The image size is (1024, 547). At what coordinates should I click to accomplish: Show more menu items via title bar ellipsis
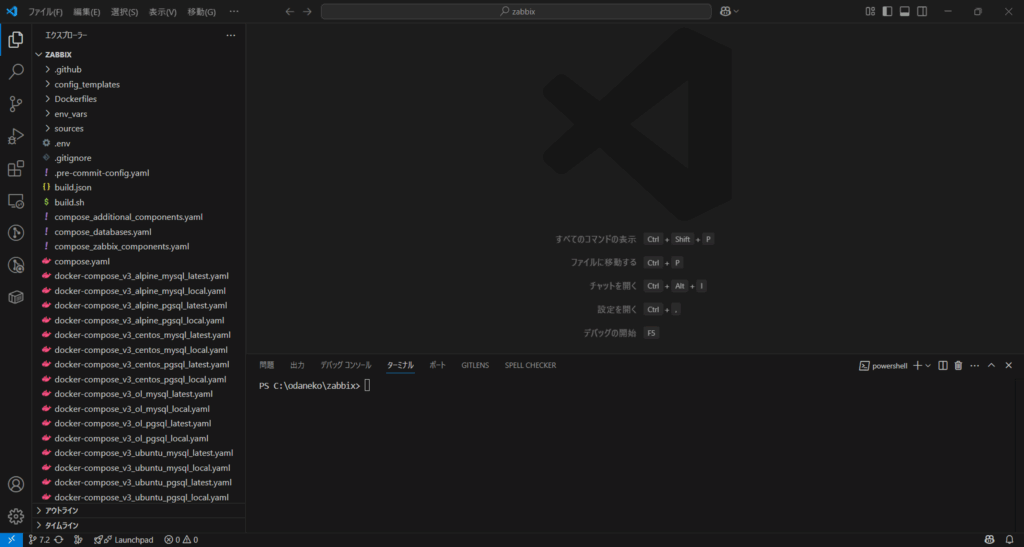tap(234, 12)
